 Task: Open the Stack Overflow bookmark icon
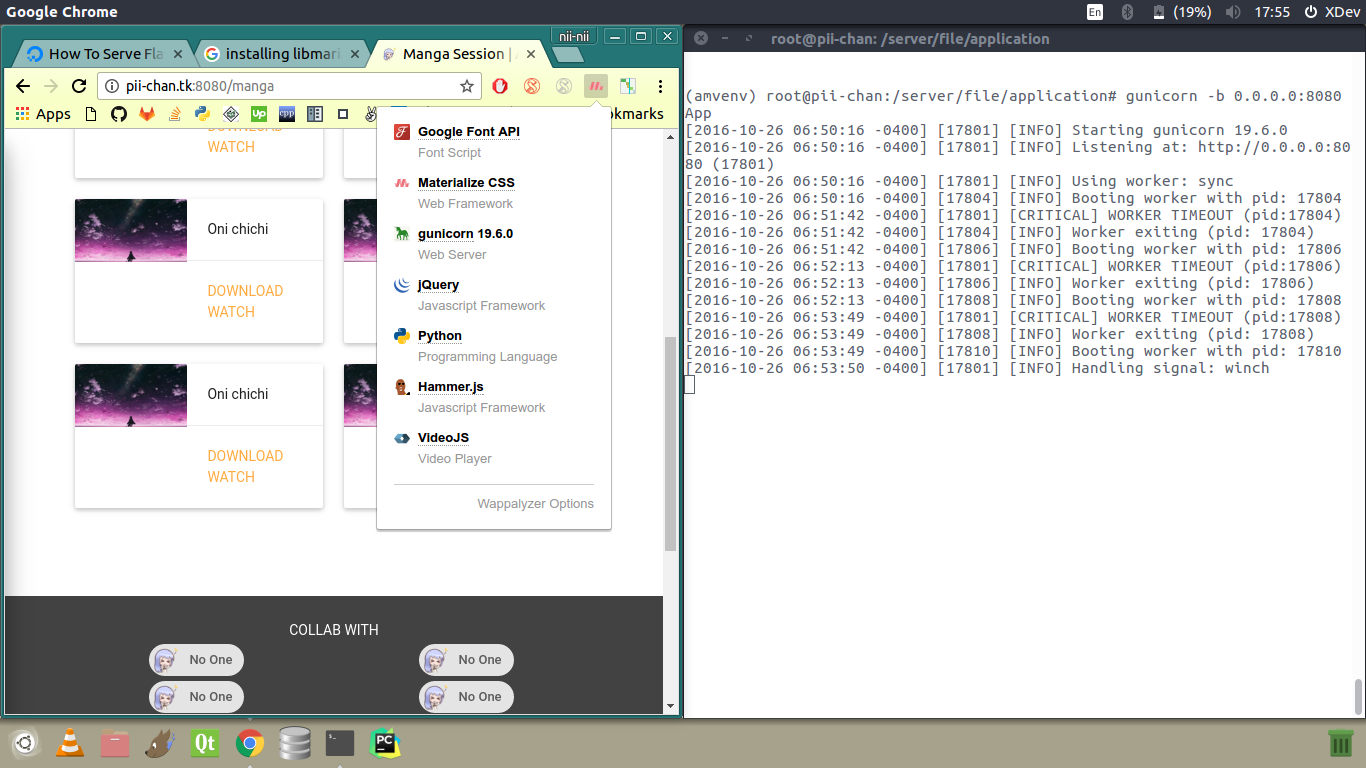[174, 114]
